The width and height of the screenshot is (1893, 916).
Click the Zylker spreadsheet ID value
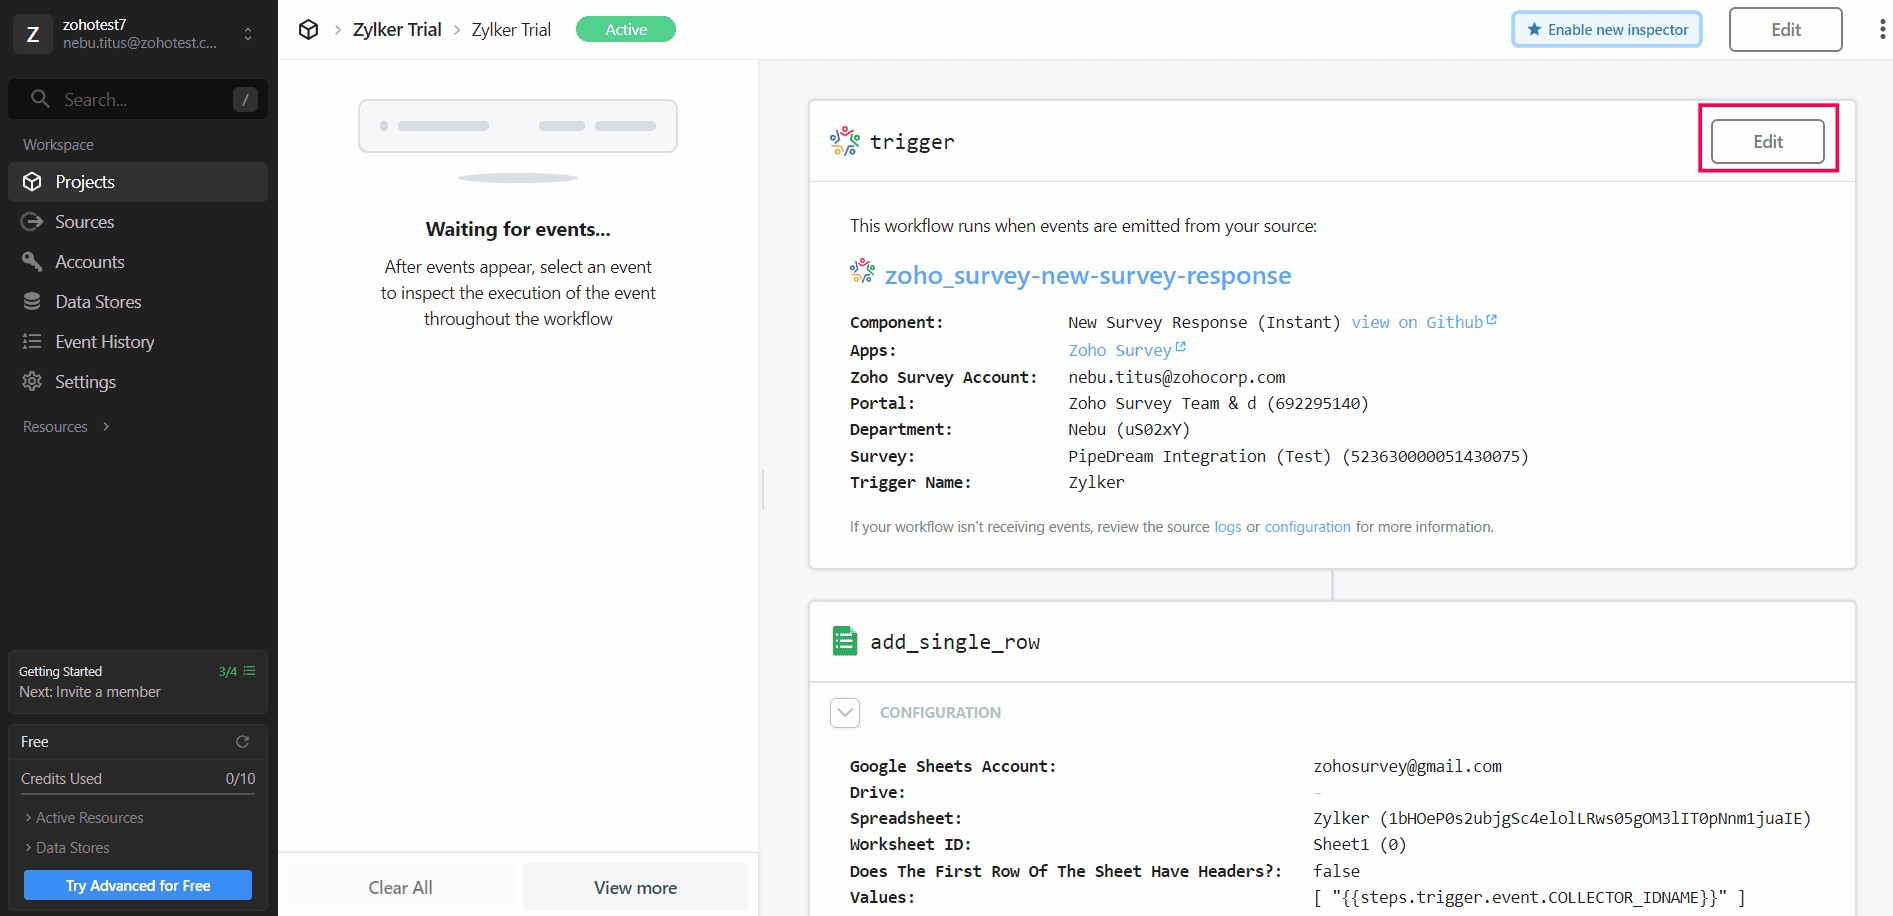[x=1562, y=818]
